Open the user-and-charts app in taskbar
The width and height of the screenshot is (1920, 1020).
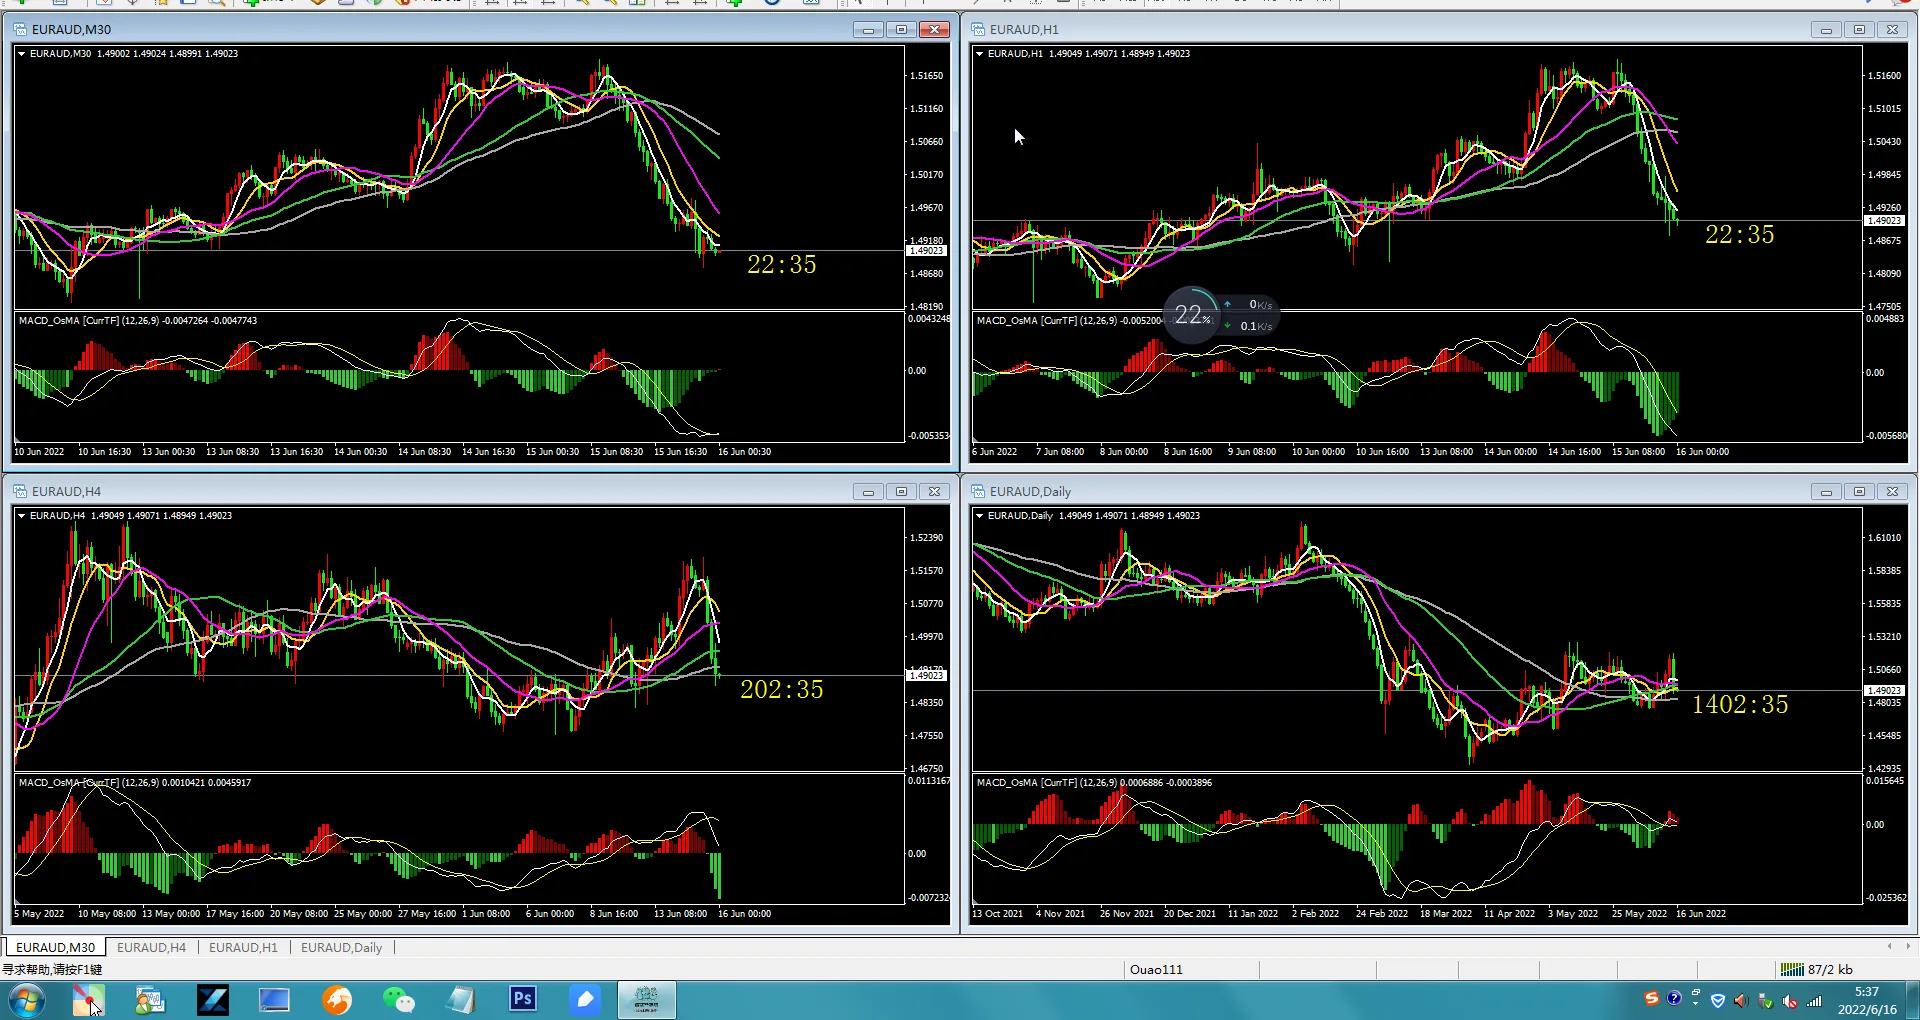click(150, 1000)
